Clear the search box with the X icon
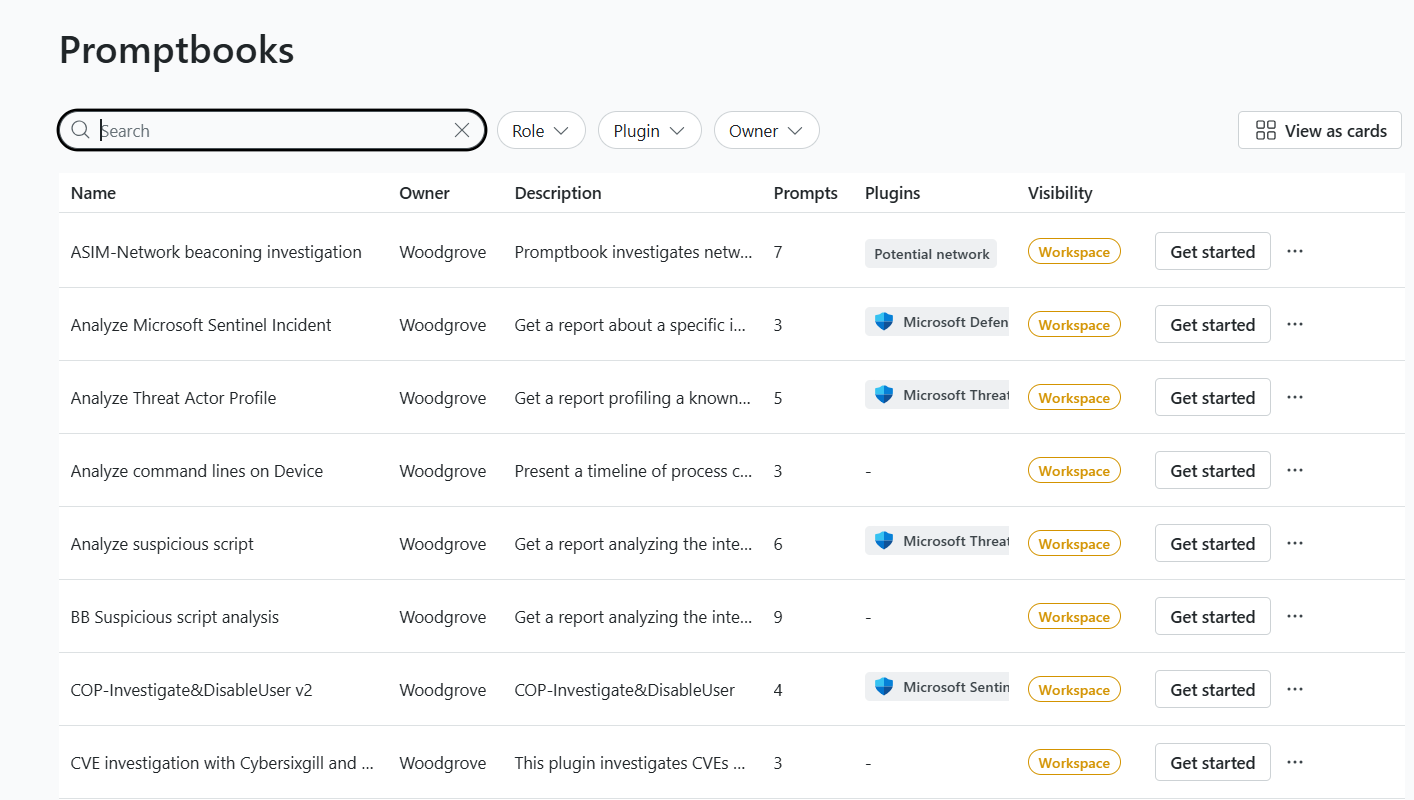The image size is (1414, 800). (462, 130)
